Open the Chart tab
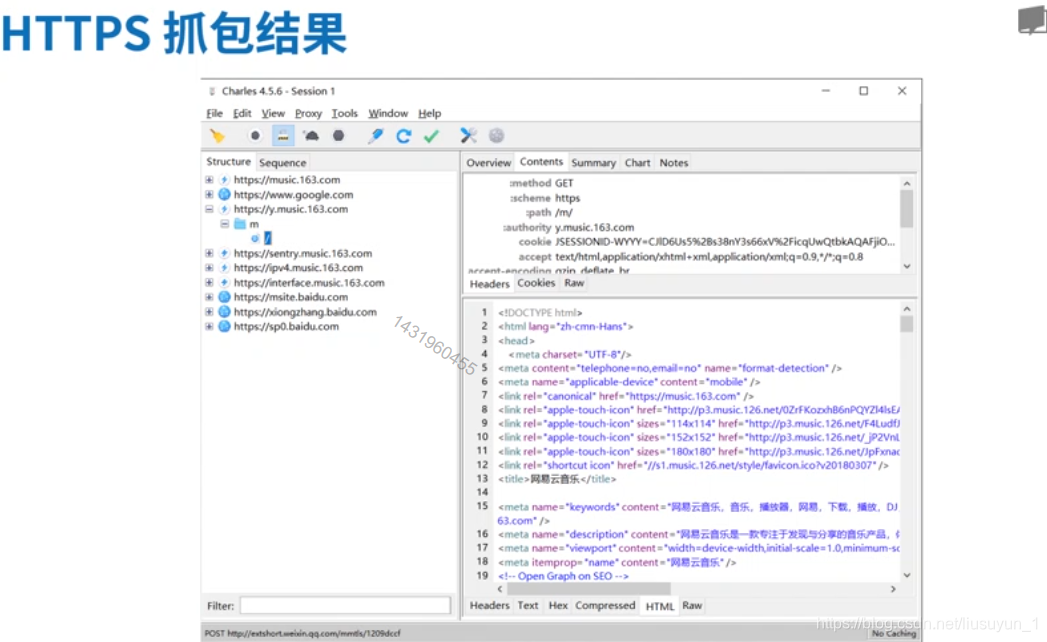 coord(638,163)
